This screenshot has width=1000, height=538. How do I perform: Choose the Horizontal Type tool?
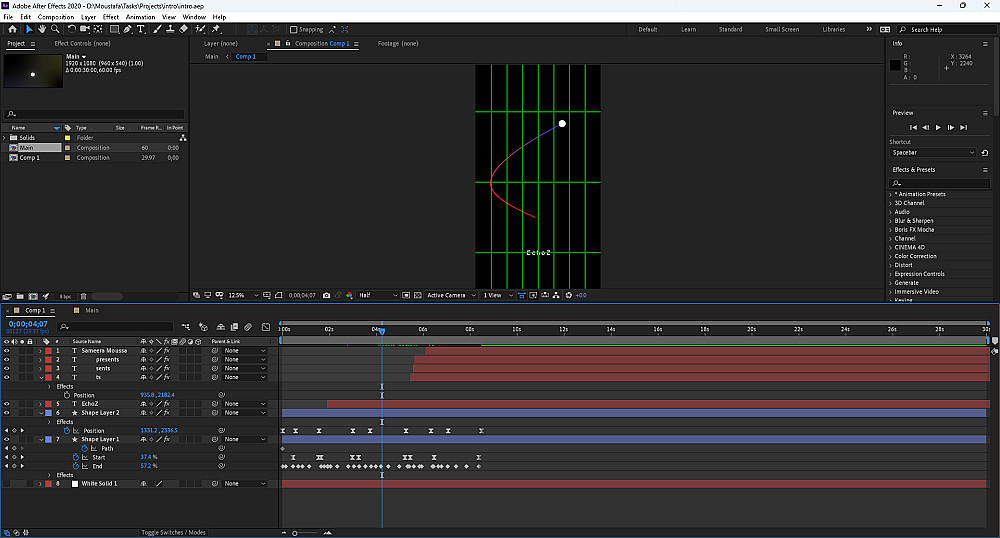(143, 29)
